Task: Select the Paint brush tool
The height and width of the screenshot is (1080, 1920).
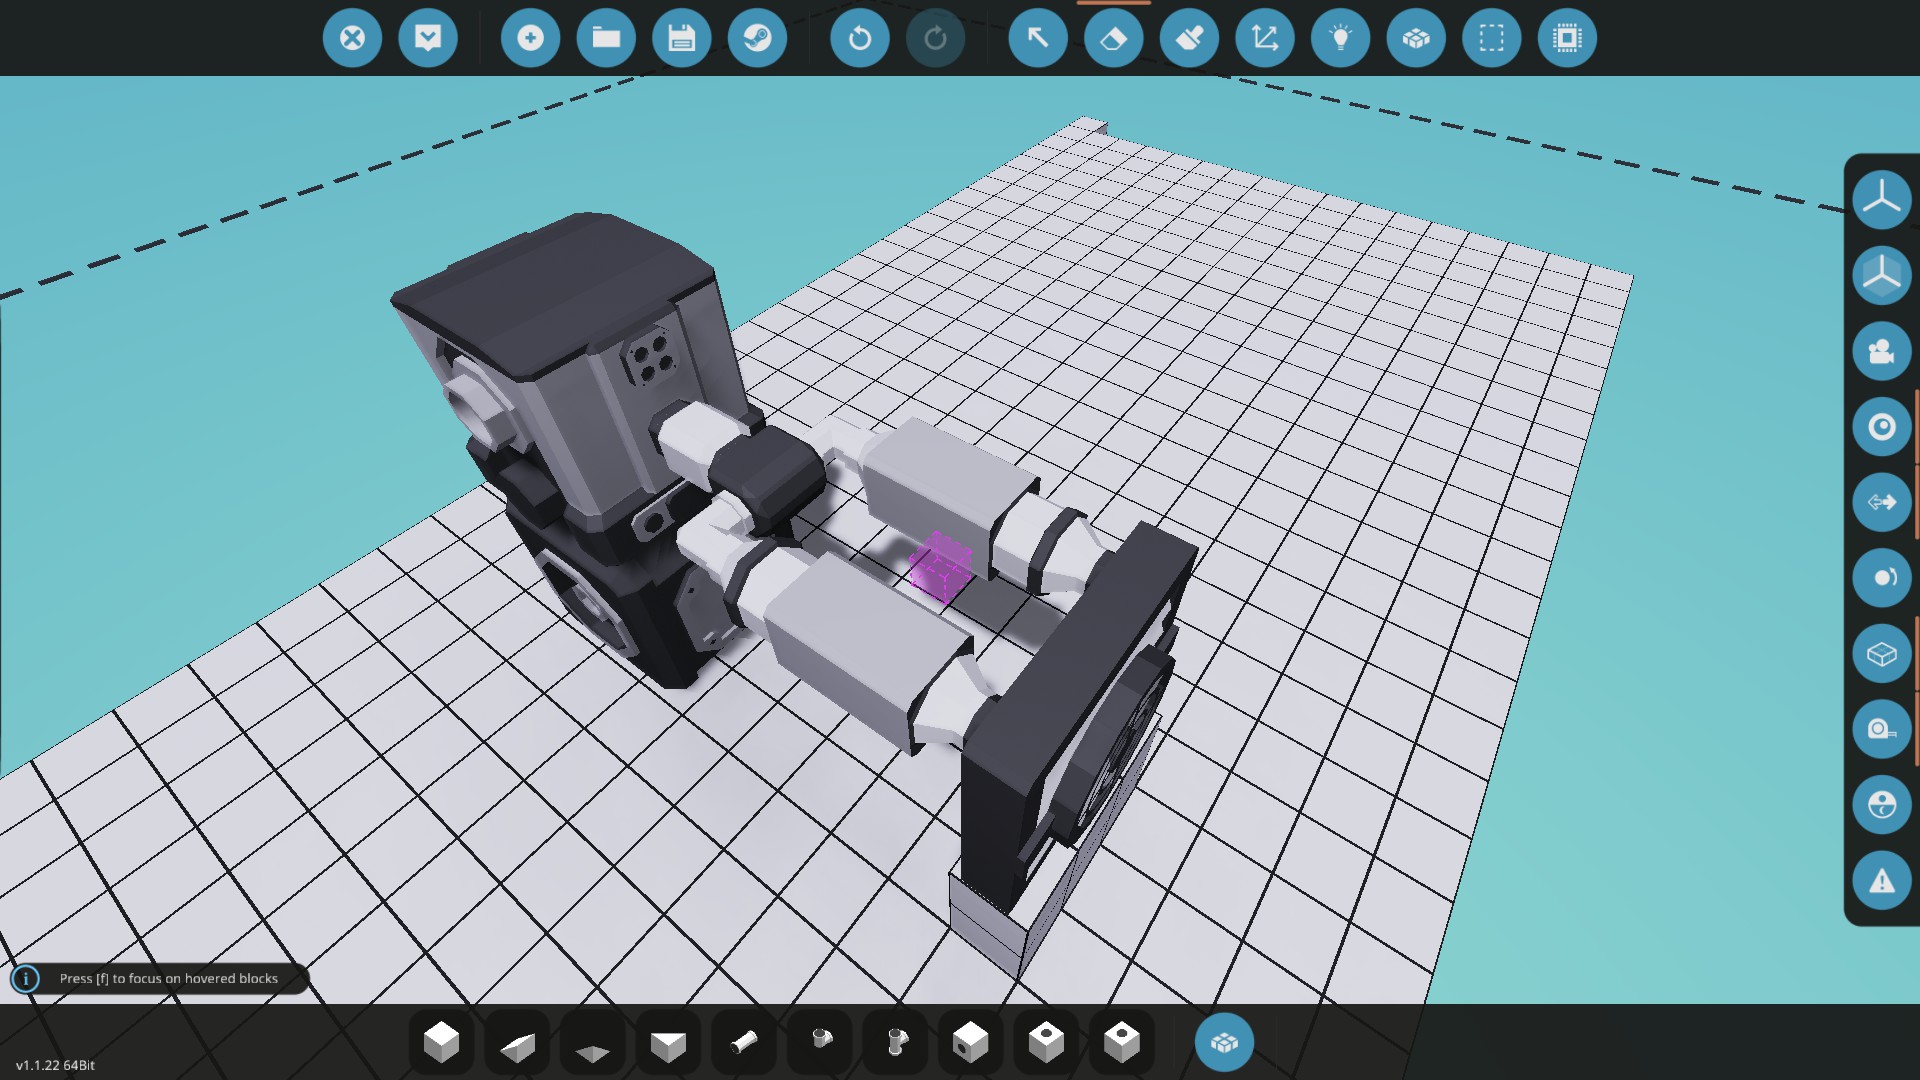Action: click(x=1189, y=38)
